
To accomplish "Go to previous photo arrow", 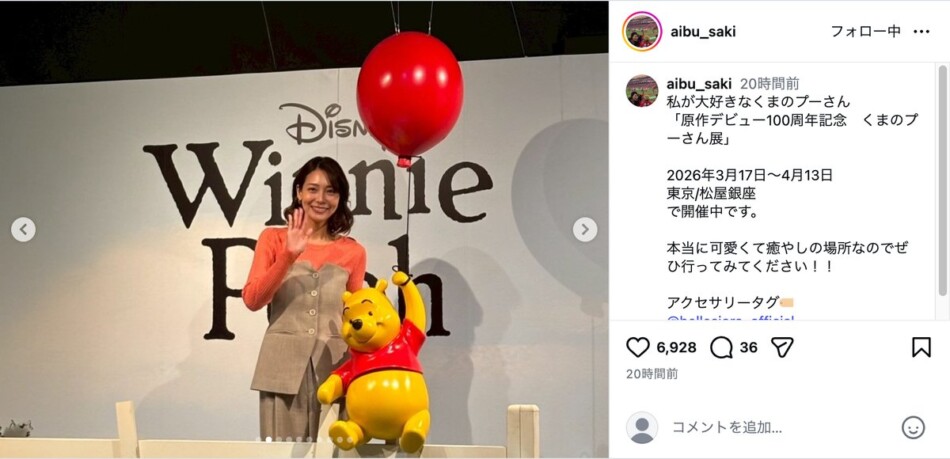I will pyautogui.click(x=23, y=230).
